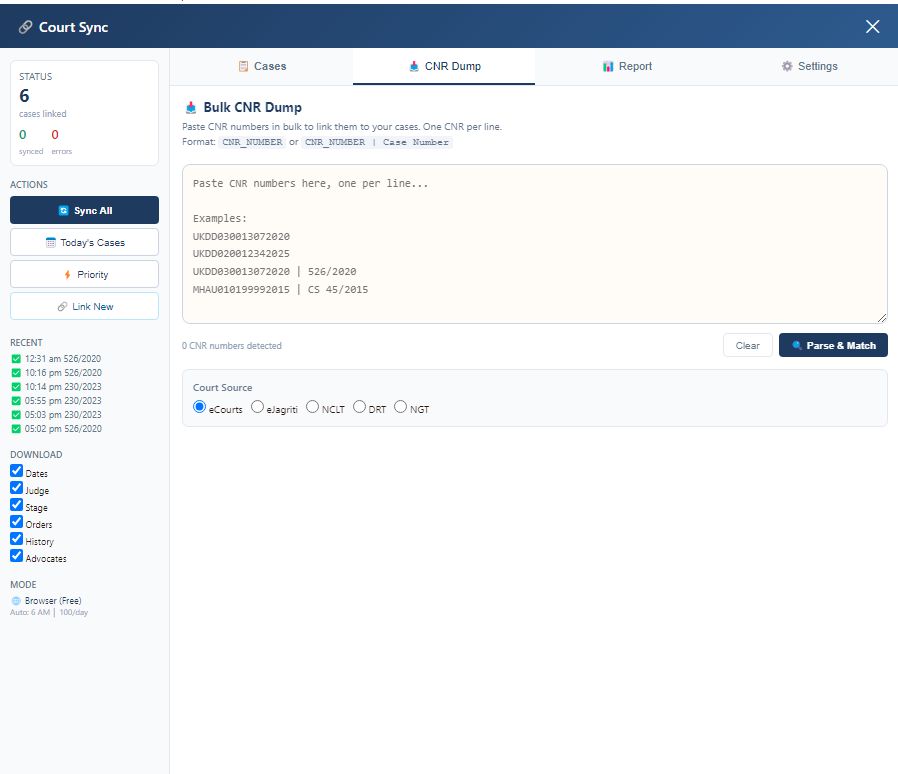Uncheck the Dates download checkbox
Image resolution: width=898 pixels, height=774 pixels.
[x=17, y=471]
